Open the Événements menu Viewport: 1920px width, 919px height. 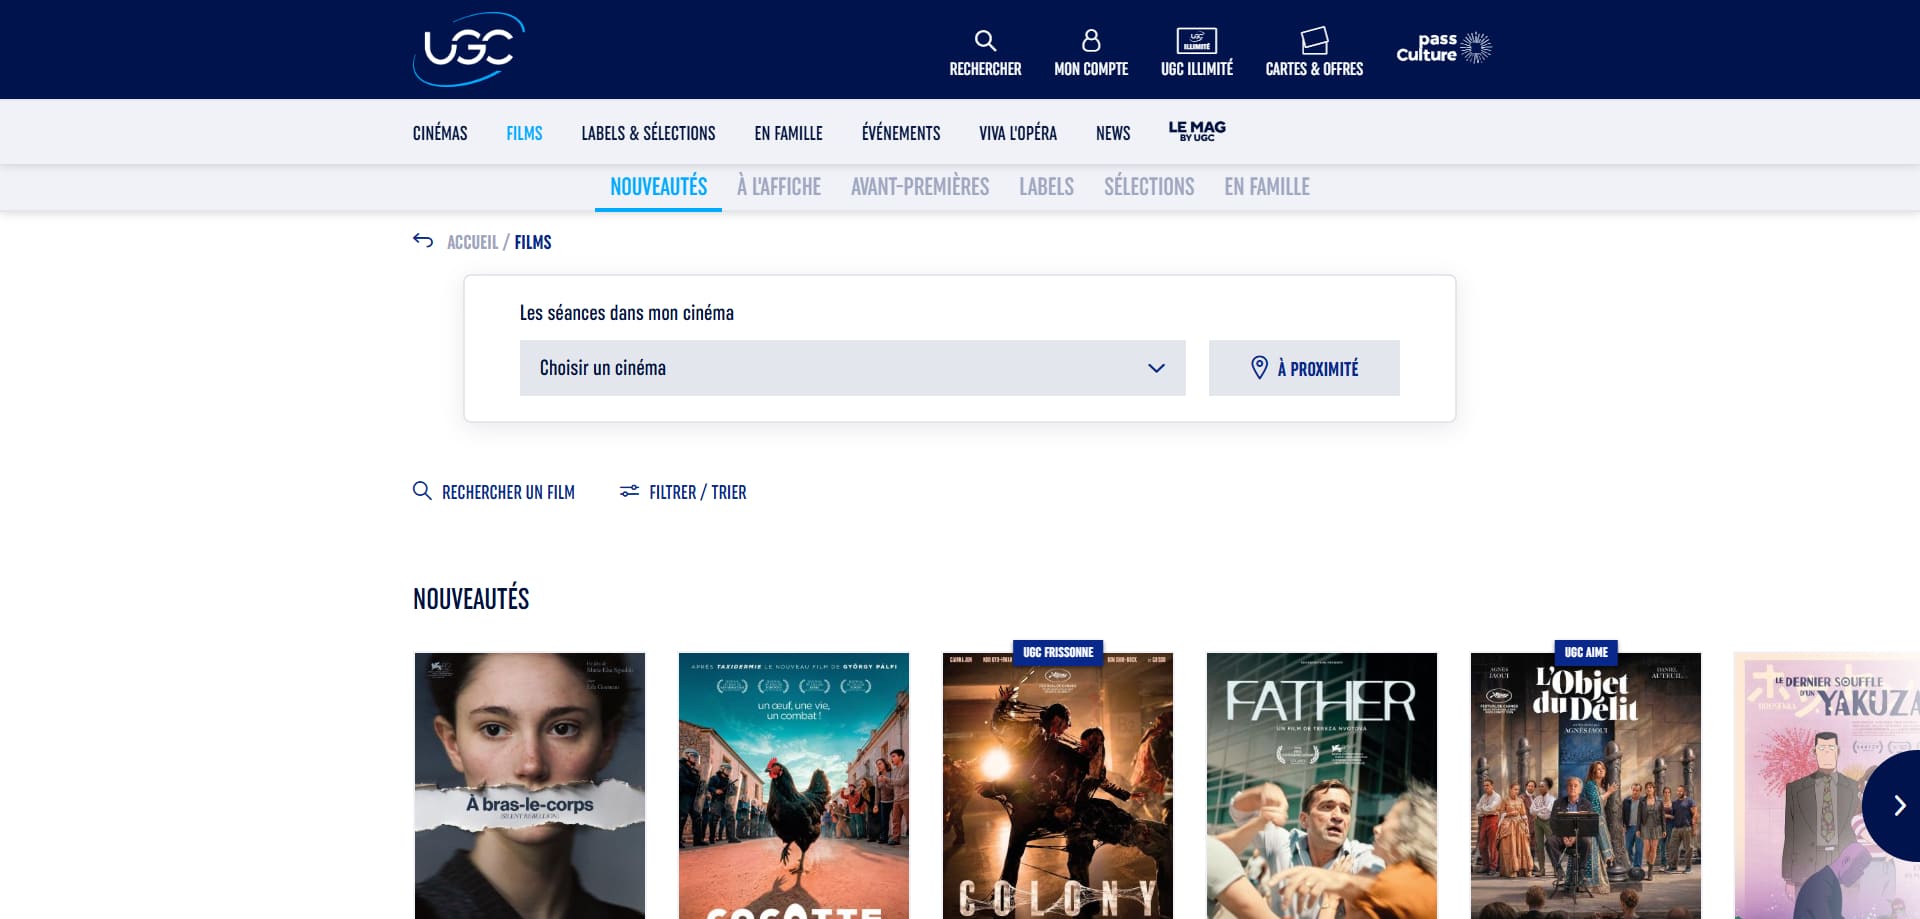point(901,133)
